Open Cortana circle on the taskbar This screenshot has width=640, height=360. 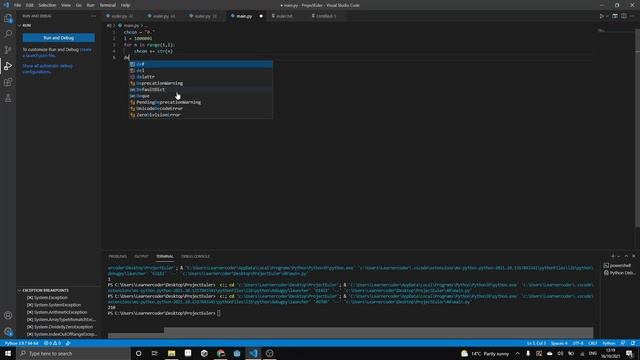[x=138, y=353]
